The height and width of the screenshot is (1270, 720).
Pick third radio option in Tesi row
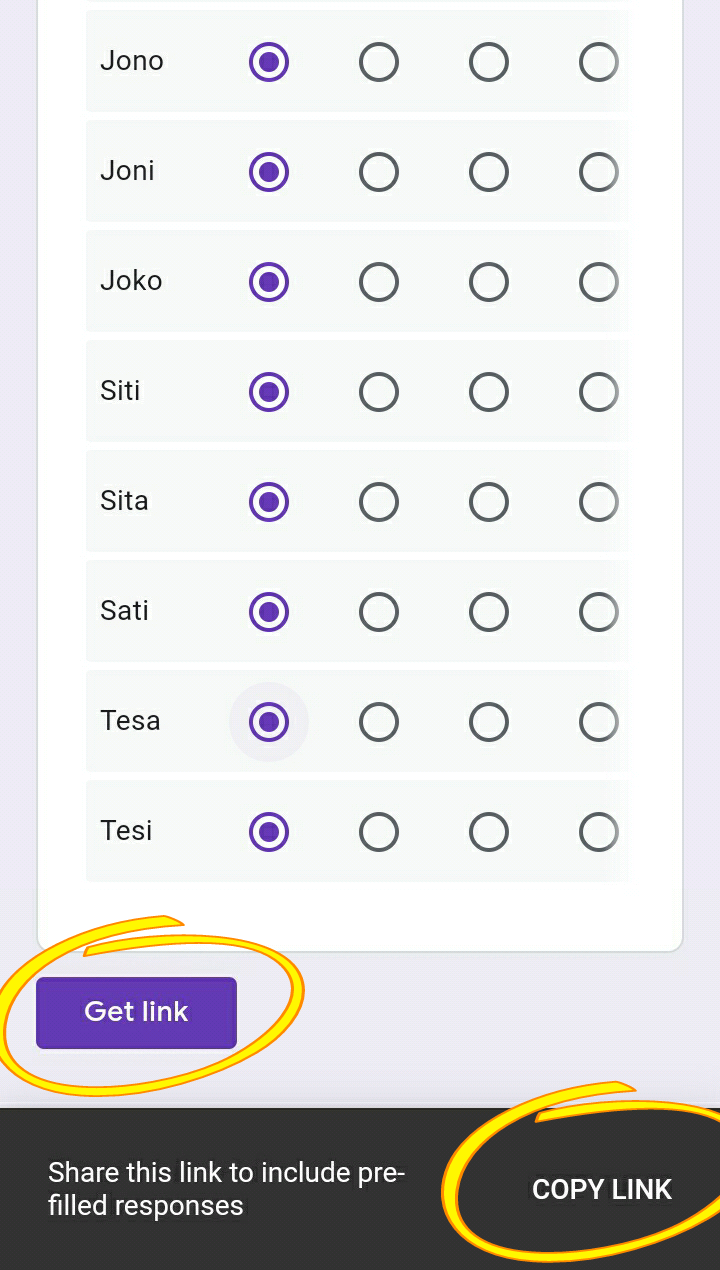[x=488, y=832]
